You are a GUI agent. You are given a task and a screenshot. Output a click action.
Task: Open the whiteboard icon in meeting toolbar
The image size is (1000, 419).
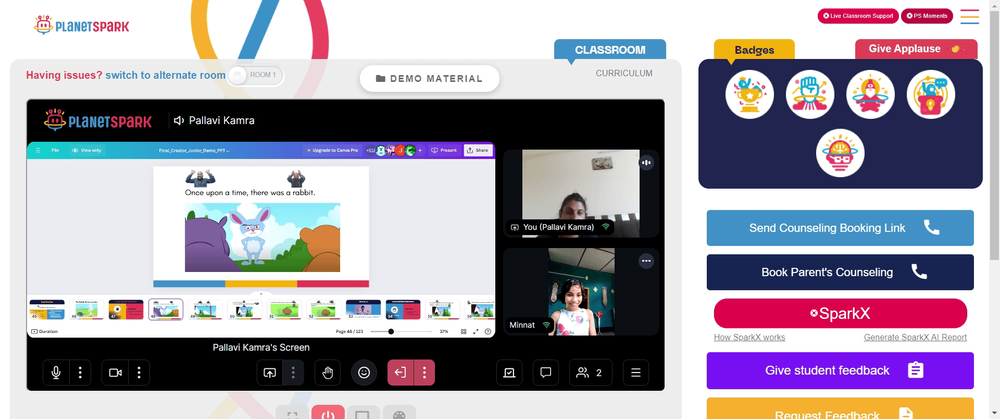(x=510, y=373)
